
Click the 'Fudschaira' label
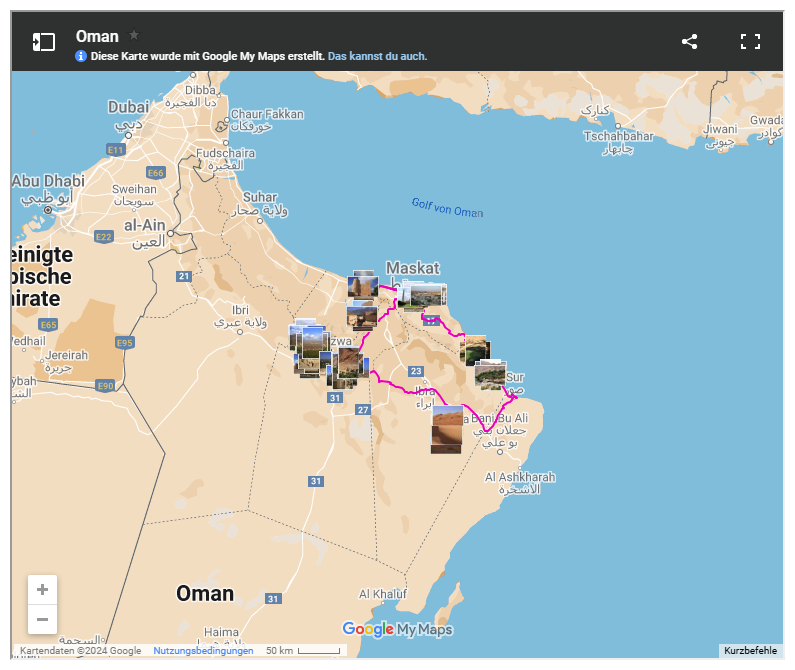[226, 153]
